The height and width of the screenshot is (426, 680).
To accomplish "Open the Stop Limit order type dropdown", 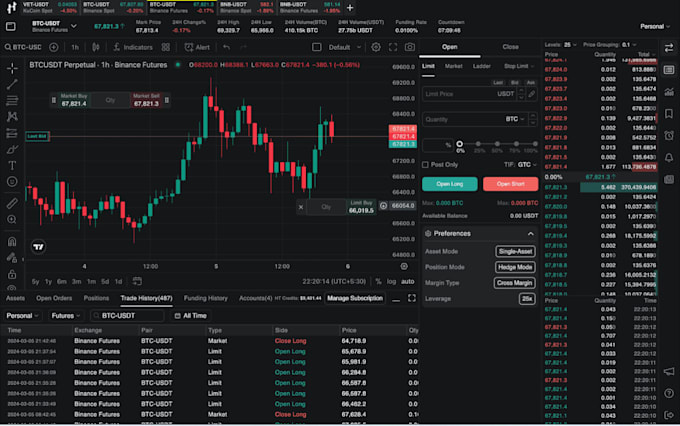I will [519, 66].
